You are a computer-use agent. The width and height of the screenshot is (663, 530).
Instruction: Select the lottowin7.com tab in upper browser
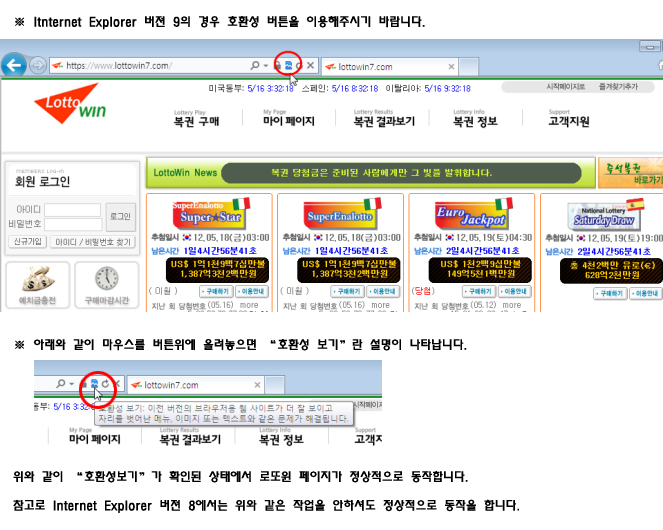385,67
